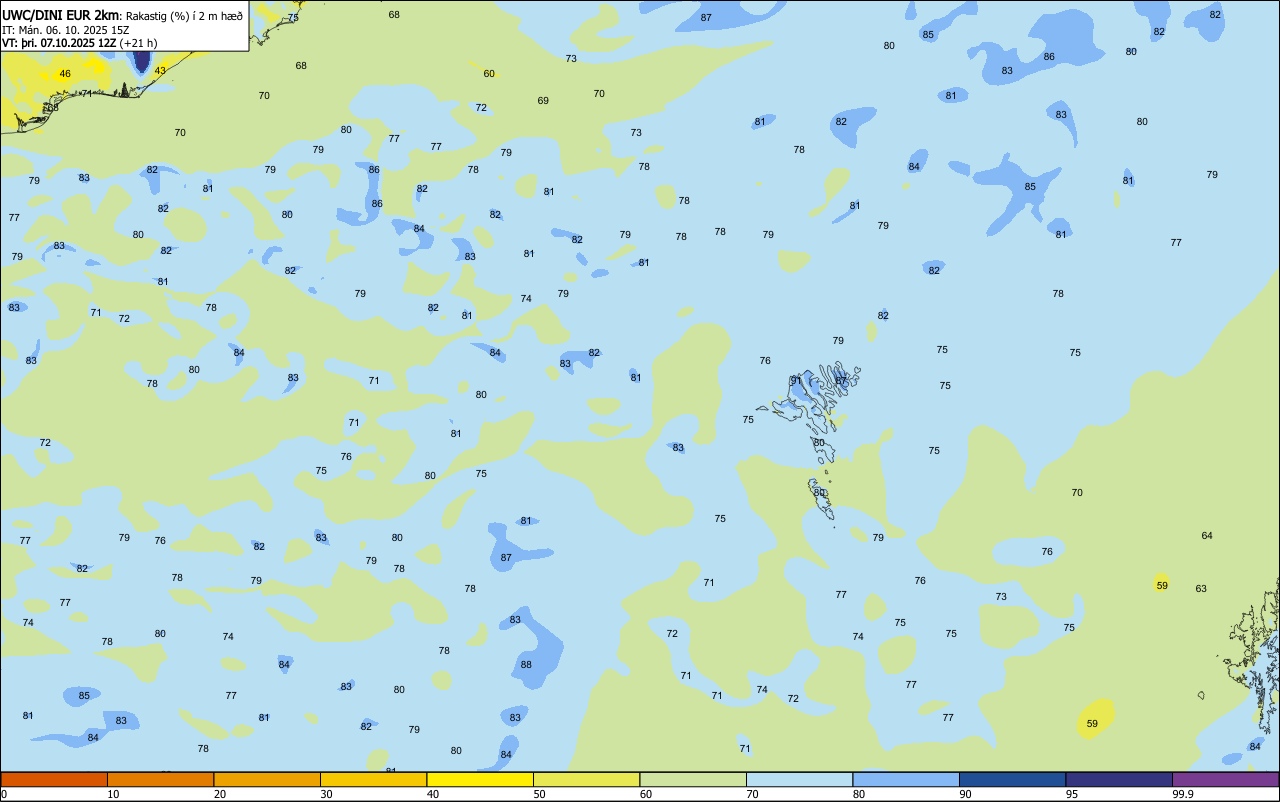
Task: Click the '95' tick label on the color scale
Action: pyautogui.click(x=1072, y=794)
